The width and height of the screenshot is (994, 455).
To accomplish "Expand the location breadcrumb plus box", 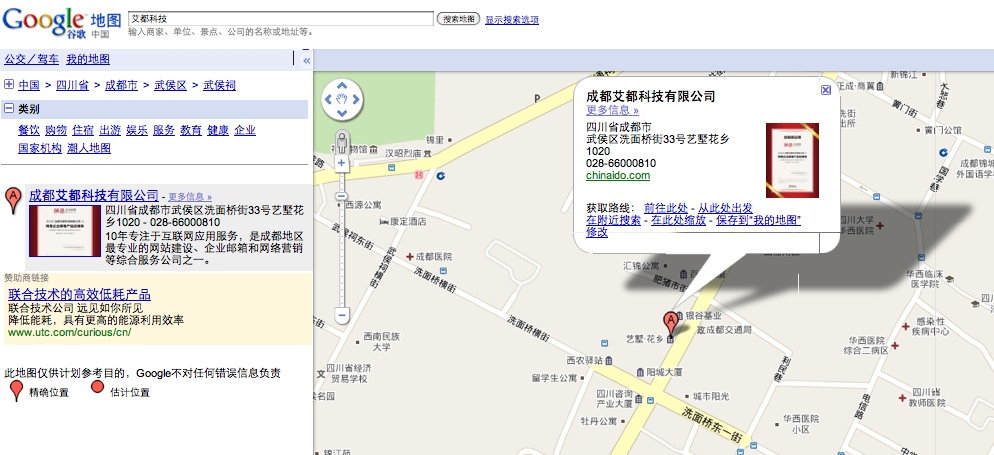I will pos(9,85).
